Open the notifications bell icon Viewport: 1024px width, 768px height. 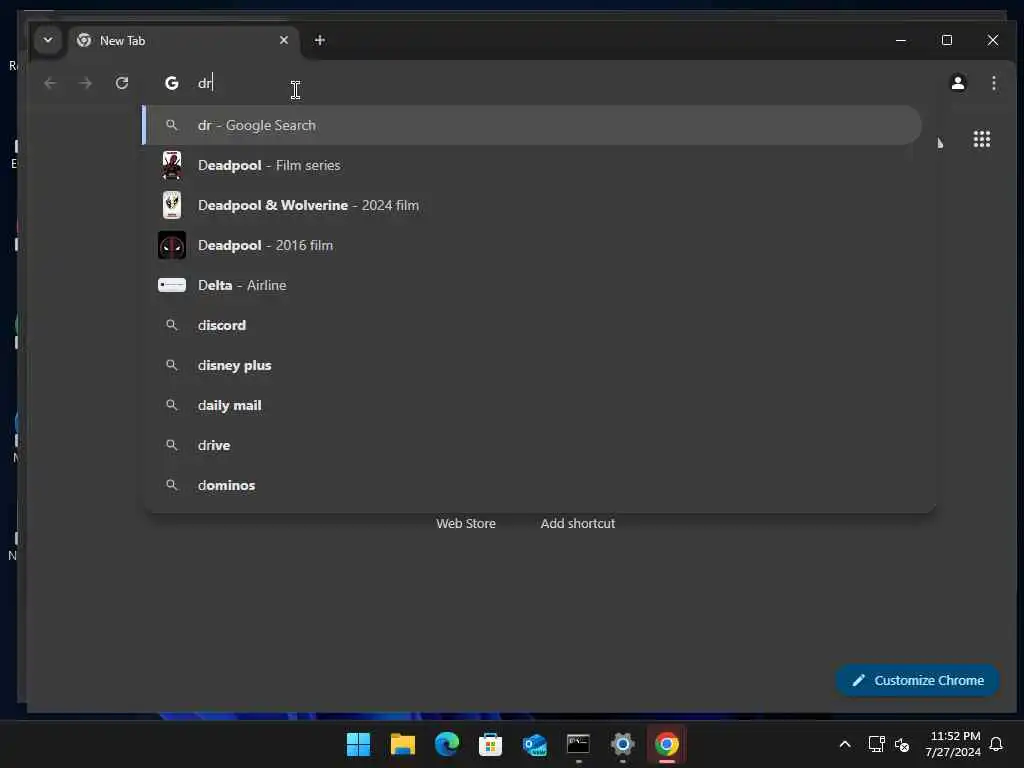click(997, 744)
